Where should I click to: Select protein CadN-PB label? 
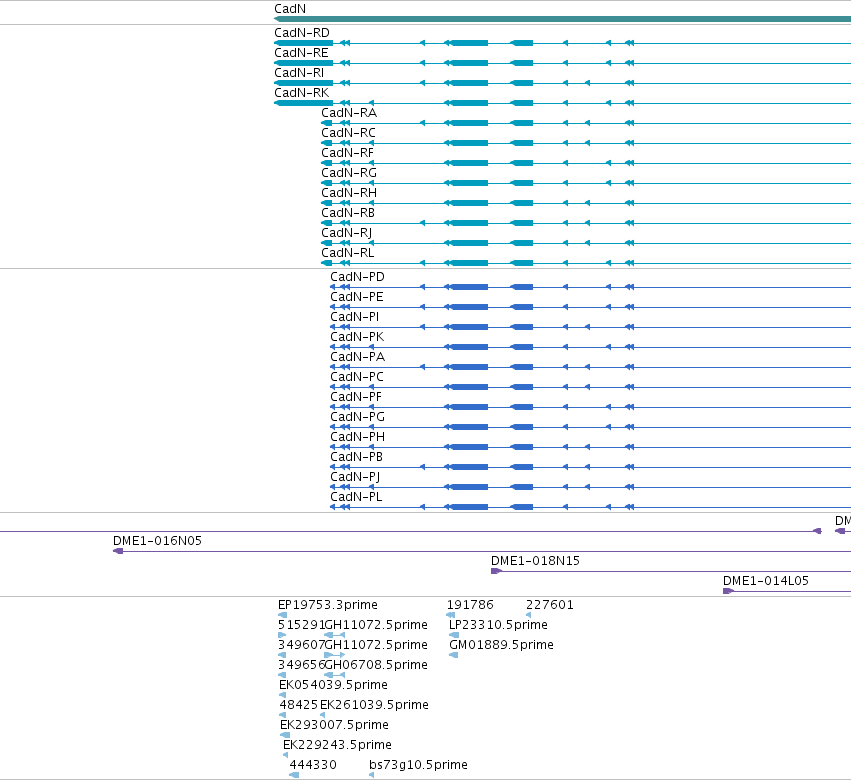pyautogui.click(x=357, y=457)
